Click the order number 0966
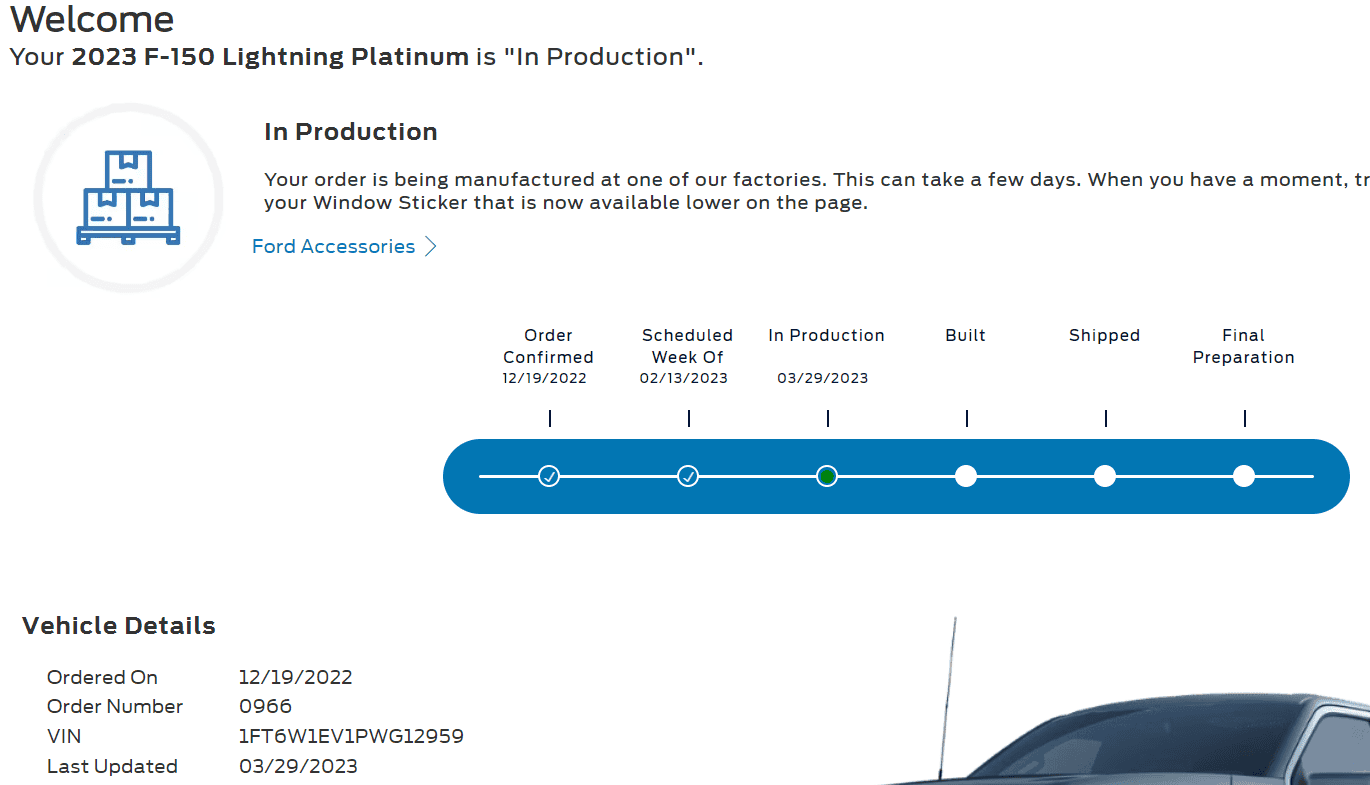 pos(265,707)
